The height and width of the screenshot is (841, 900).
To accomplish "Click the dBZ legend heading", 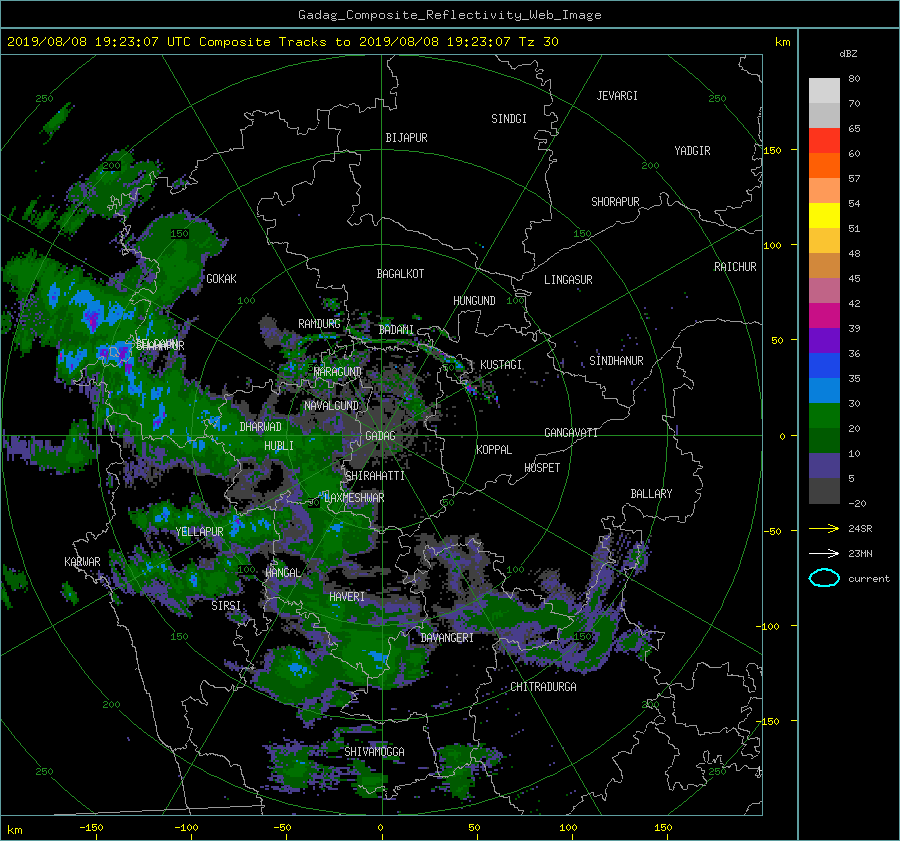I will coord(848,54).
